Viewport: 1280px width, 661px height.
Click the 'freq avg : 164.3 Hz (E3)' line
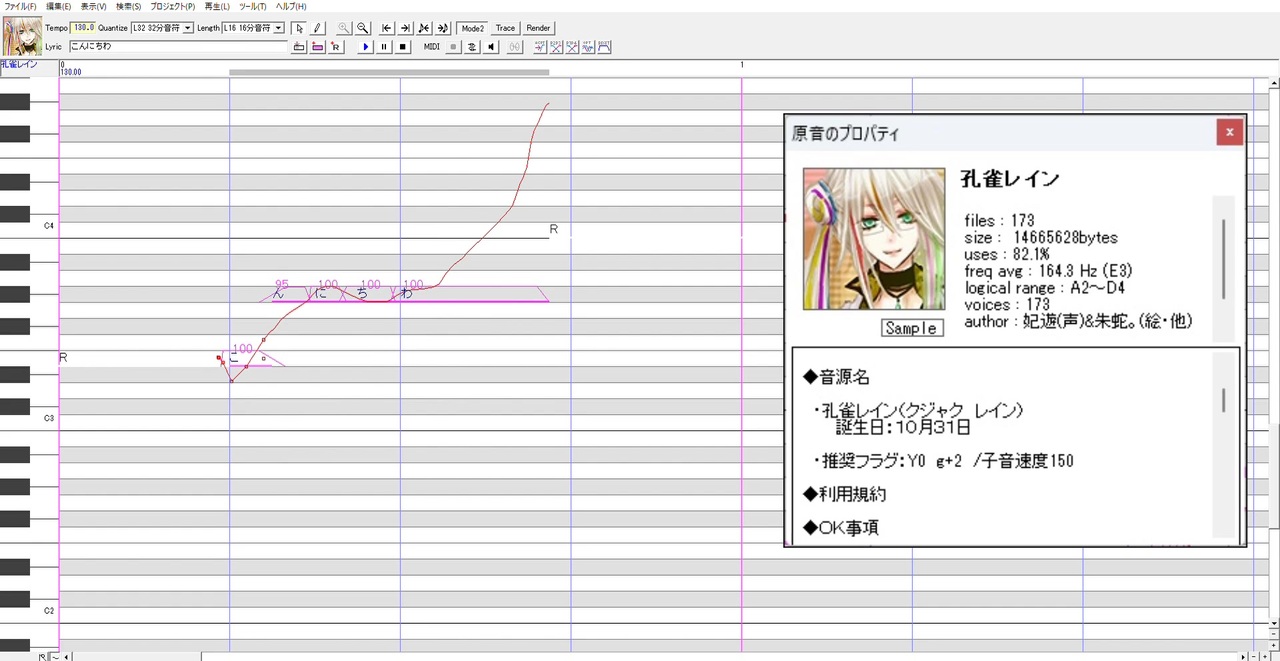point(1048,271)
